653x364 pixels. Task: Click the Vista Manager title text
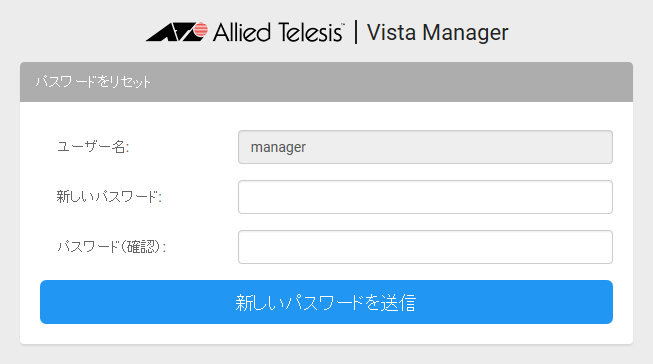tap(437, 32)
